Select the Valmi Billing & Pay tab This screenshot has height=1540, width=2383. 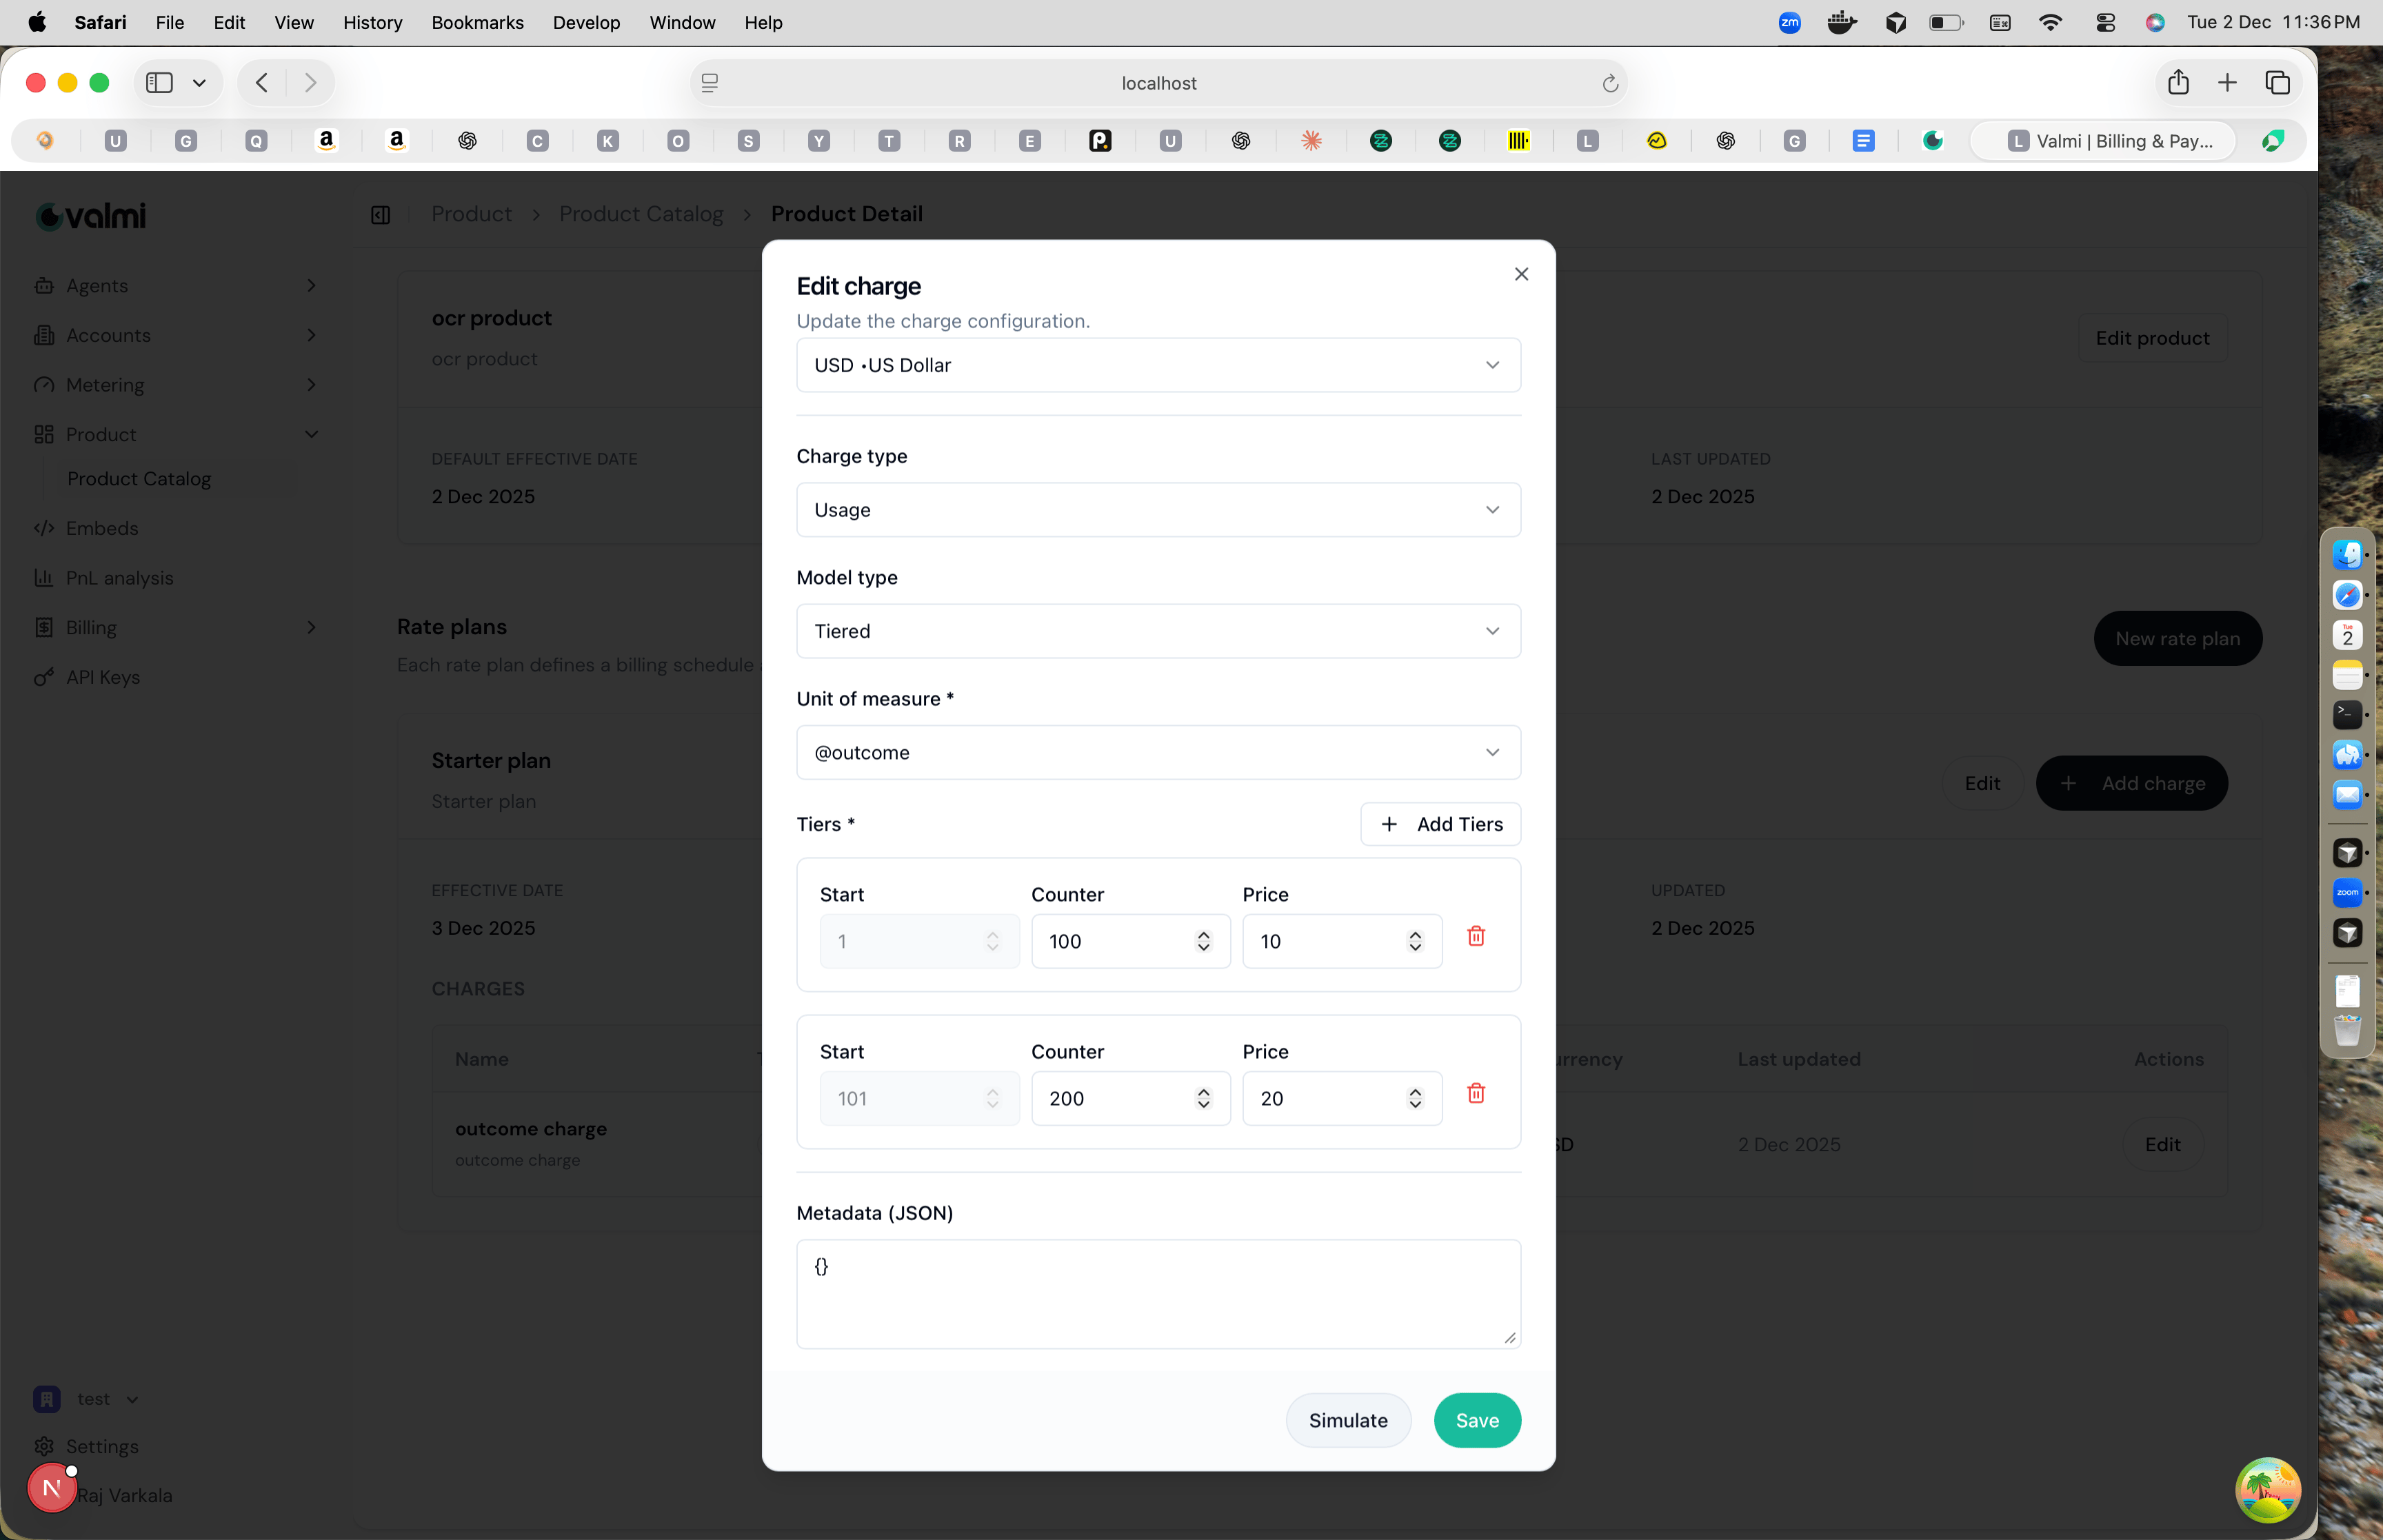[x=2102, y=141]
